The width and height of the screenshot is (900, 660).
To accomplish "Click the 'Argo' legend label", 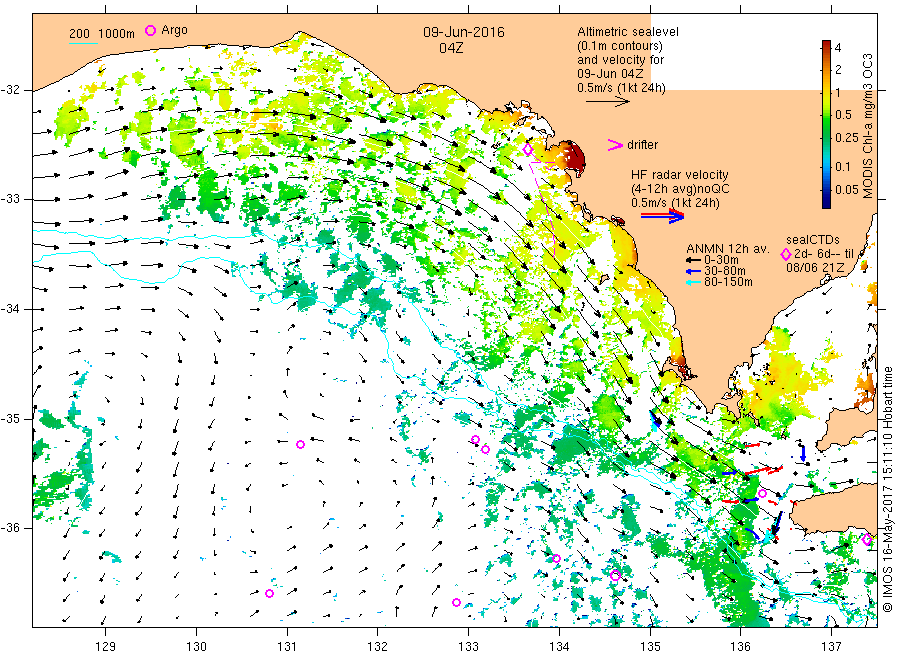I will click(x=174, y=30).
